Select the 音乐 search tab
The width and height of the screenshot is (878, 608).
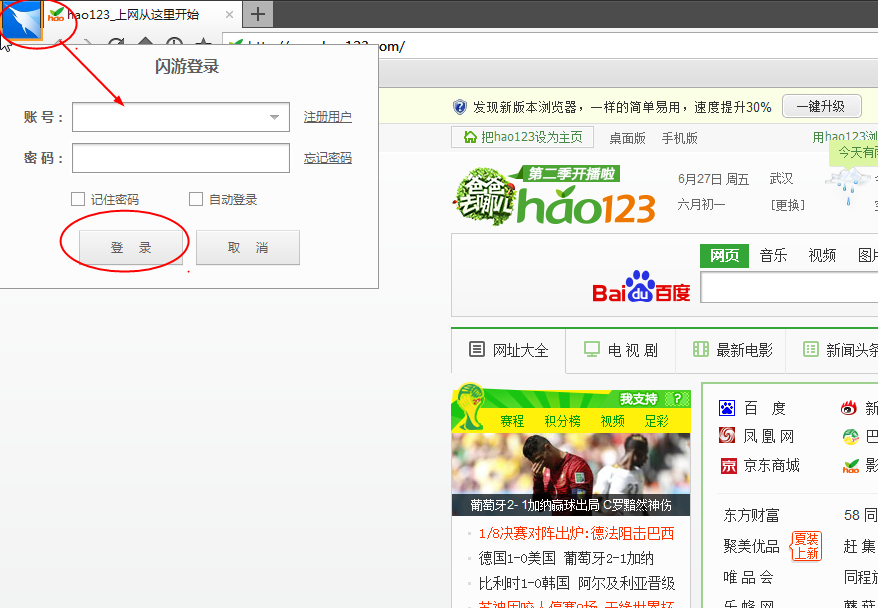tap(773, 255)
